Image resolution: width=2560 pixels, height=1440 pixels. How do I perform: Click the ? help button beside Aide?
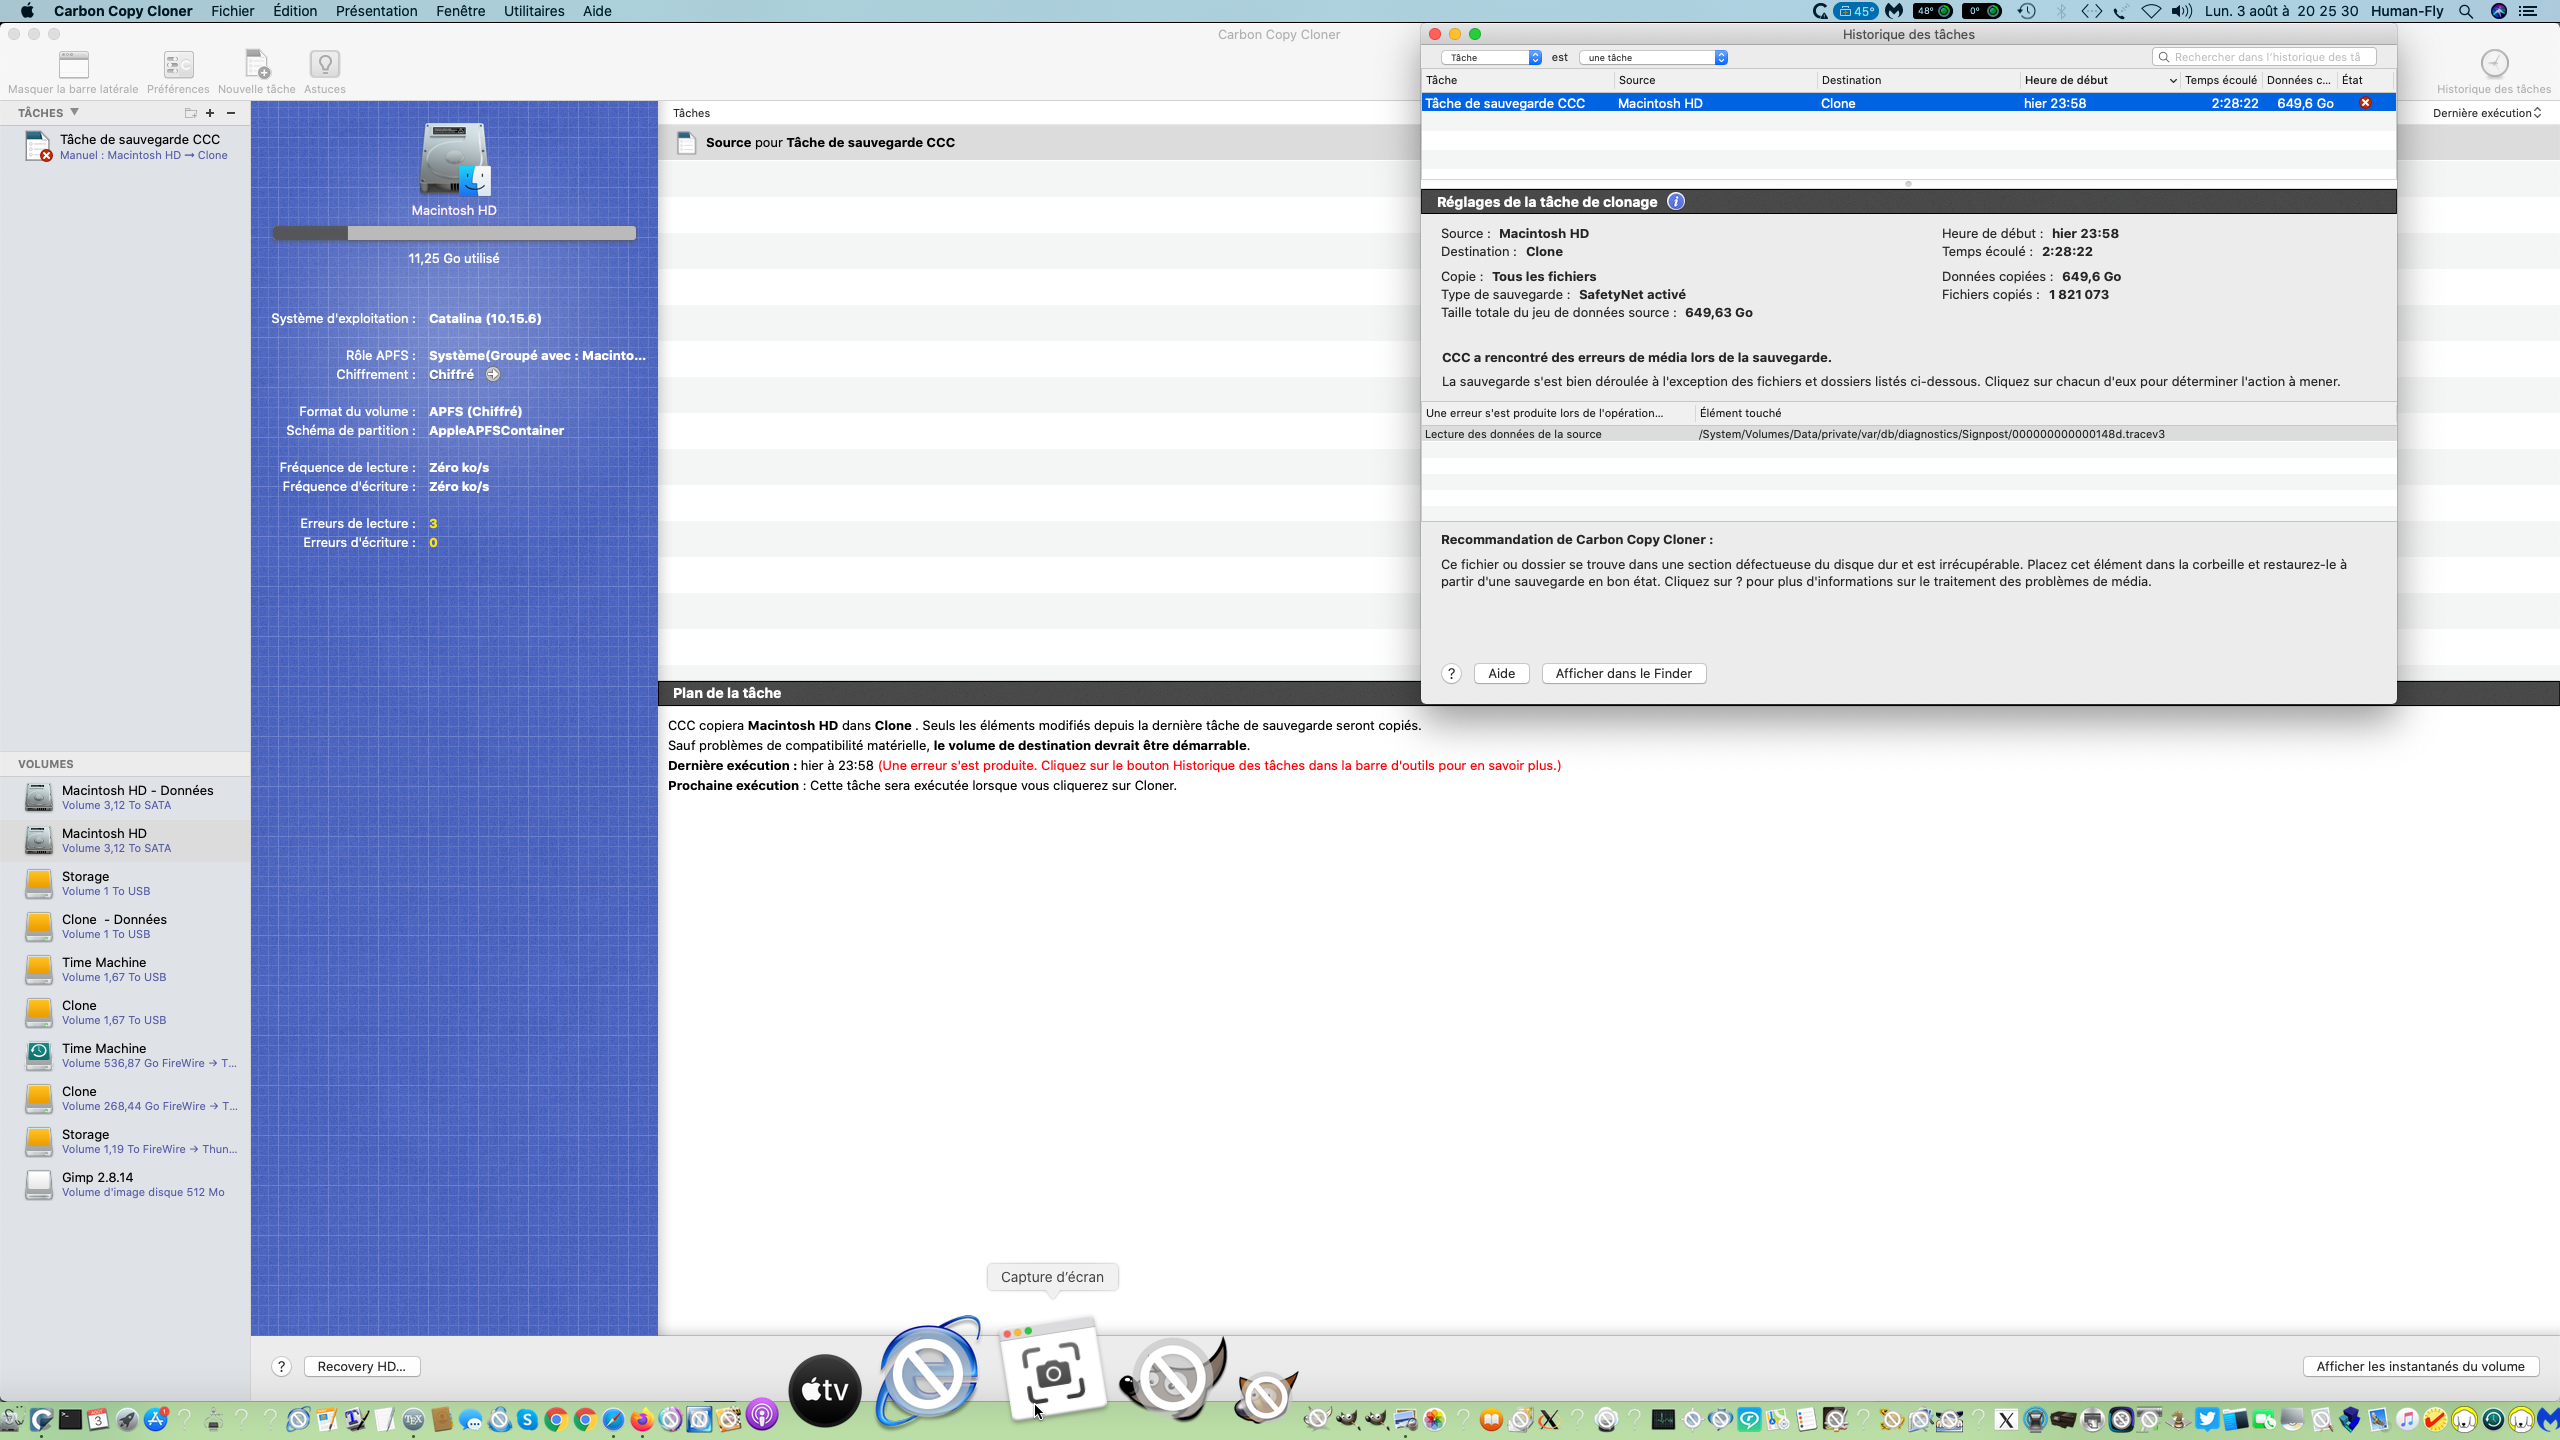1451,674
